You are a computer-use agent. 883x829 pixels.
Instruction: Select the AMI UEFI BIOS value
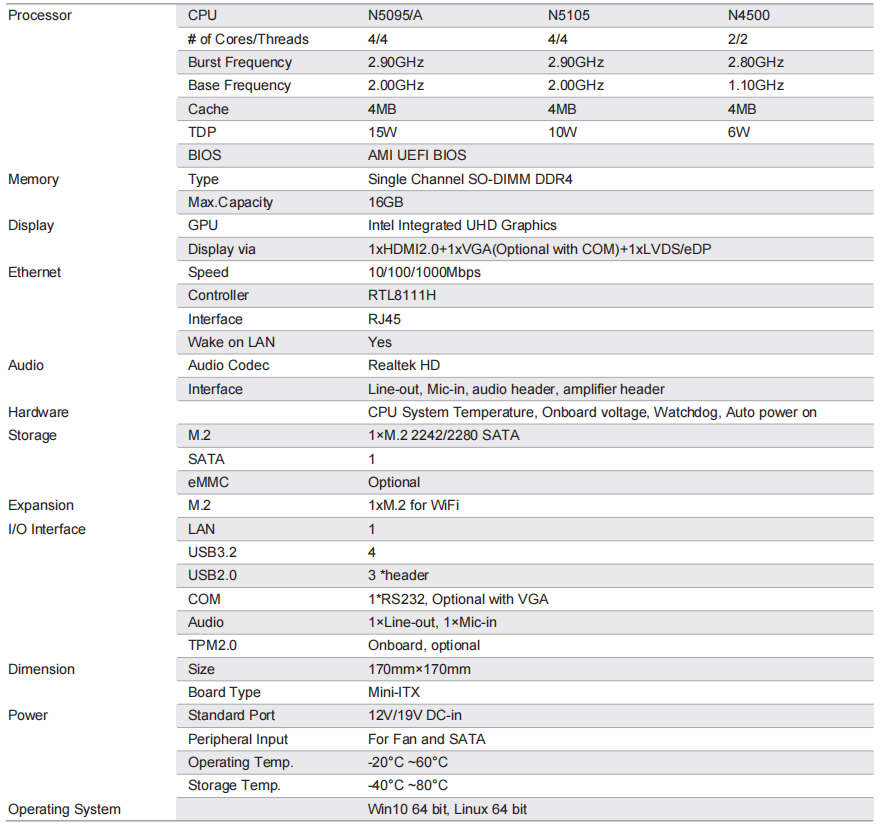click(417, 155)
